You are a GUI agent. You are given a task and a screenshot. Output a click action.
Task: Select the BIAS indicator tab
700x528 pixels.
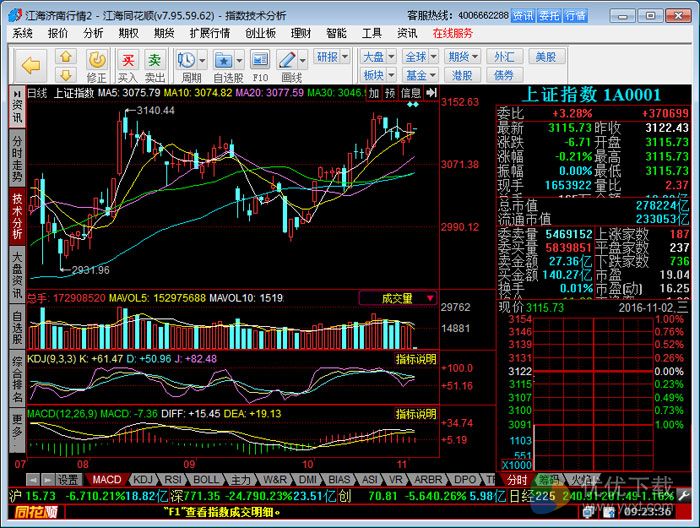click(339, 480)
